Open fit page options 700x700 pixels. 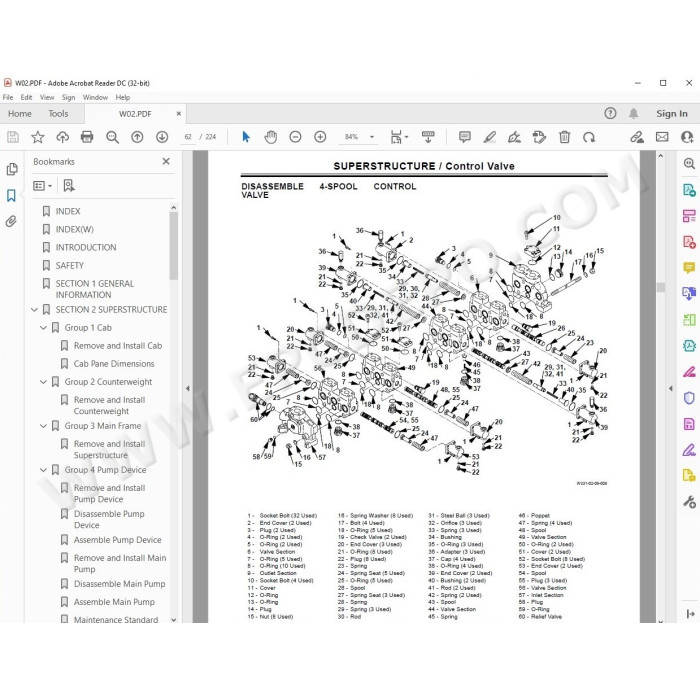point(399,137)
